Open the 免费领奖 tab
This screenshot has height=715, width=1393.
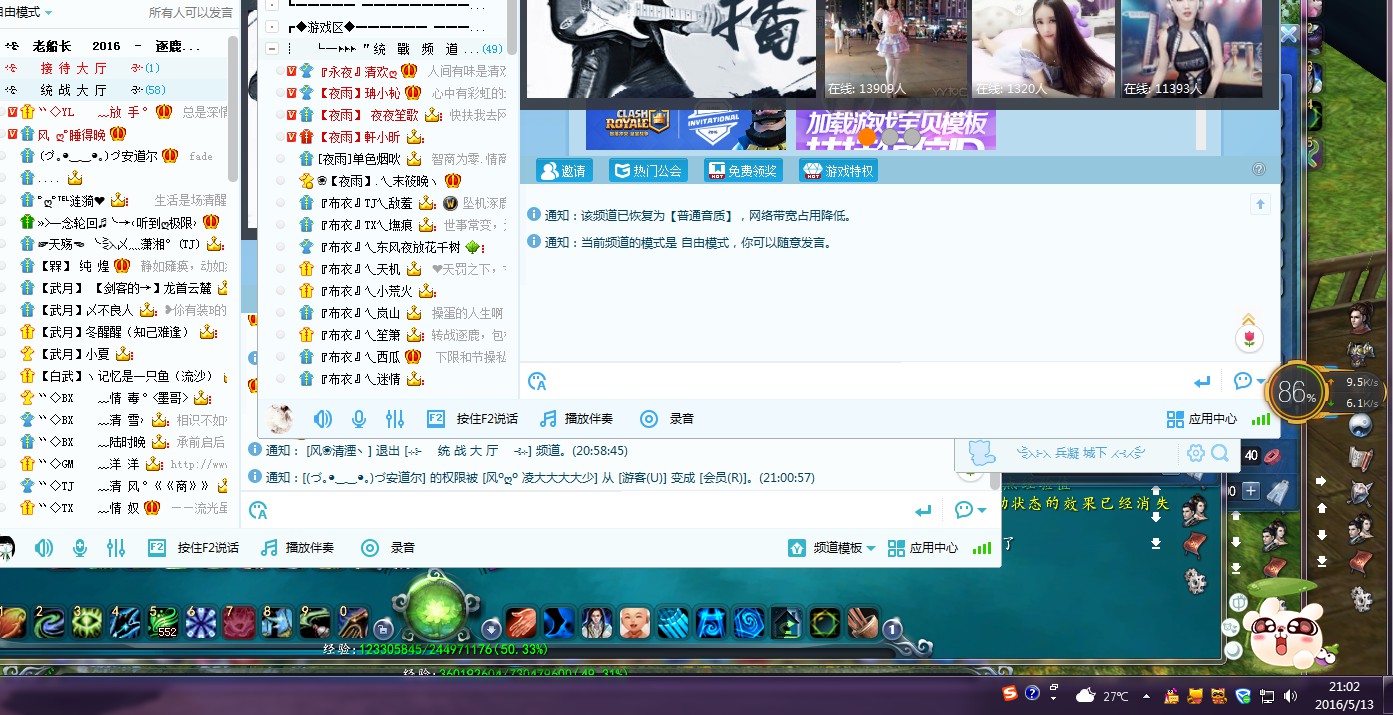point(743,171)
